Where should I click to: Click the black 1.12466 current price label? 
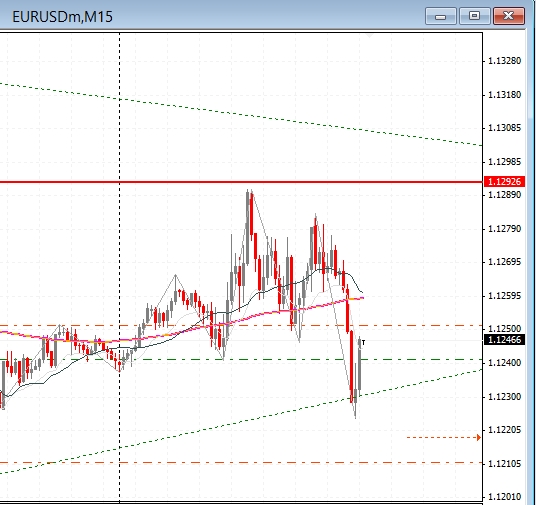tap(505, 340)
